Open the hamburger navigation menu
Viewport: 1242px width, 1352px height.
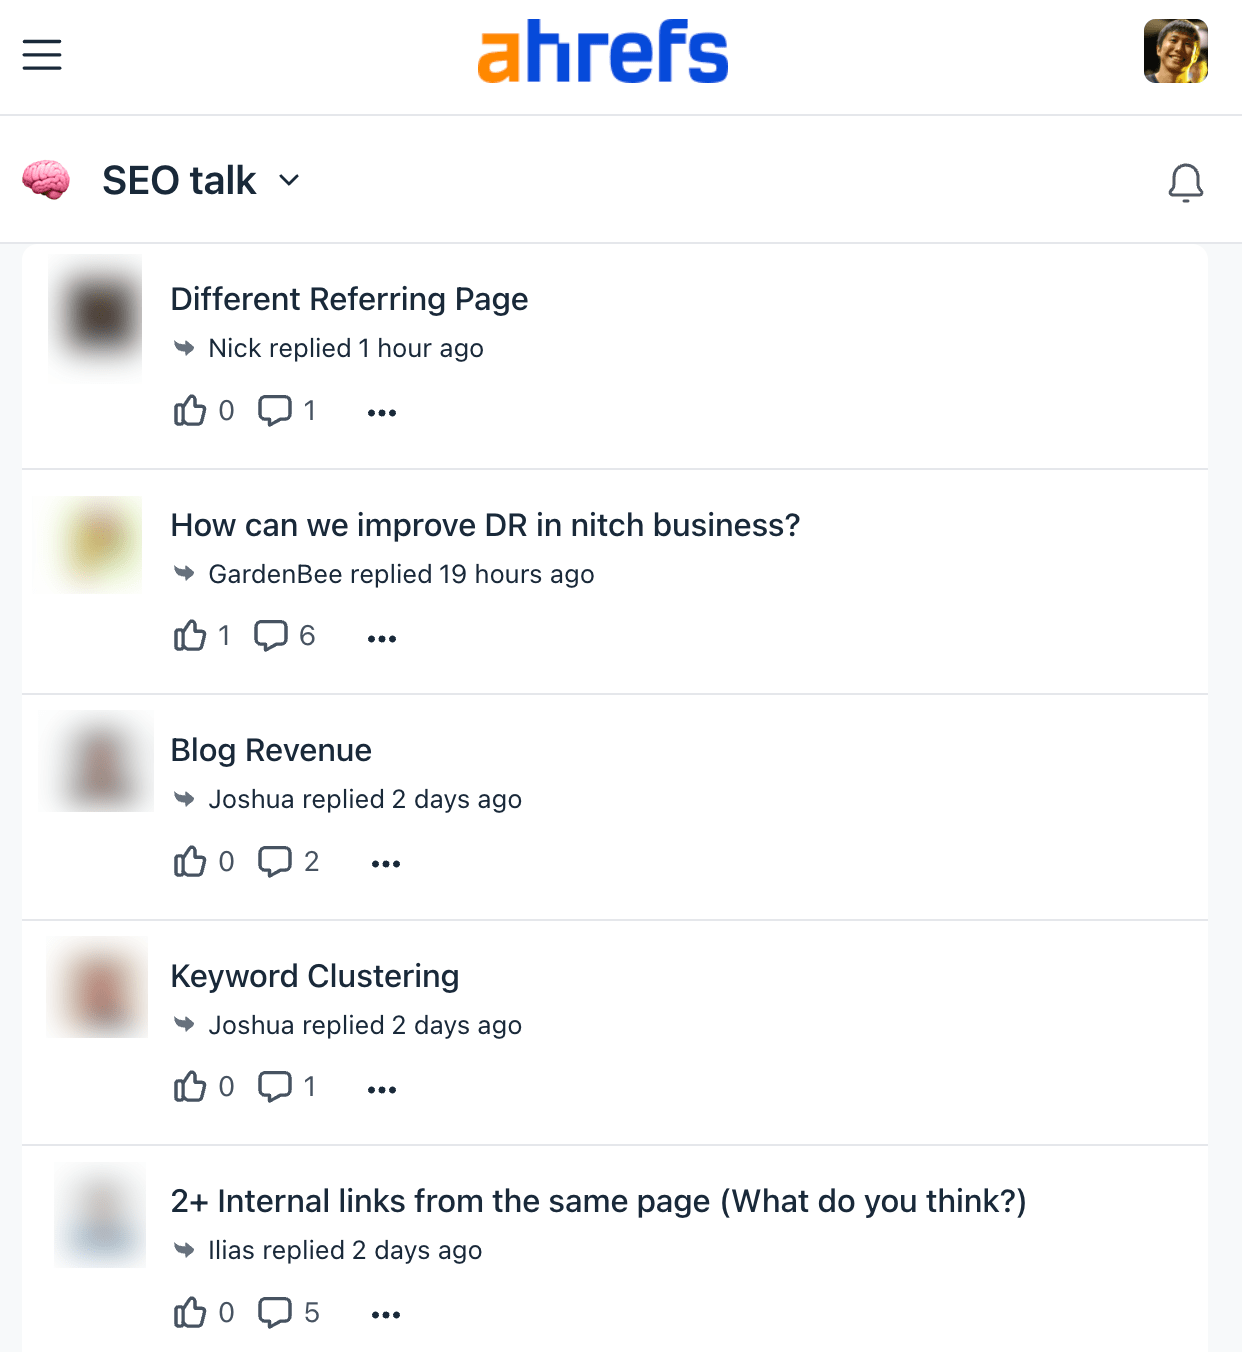point(41,55)
